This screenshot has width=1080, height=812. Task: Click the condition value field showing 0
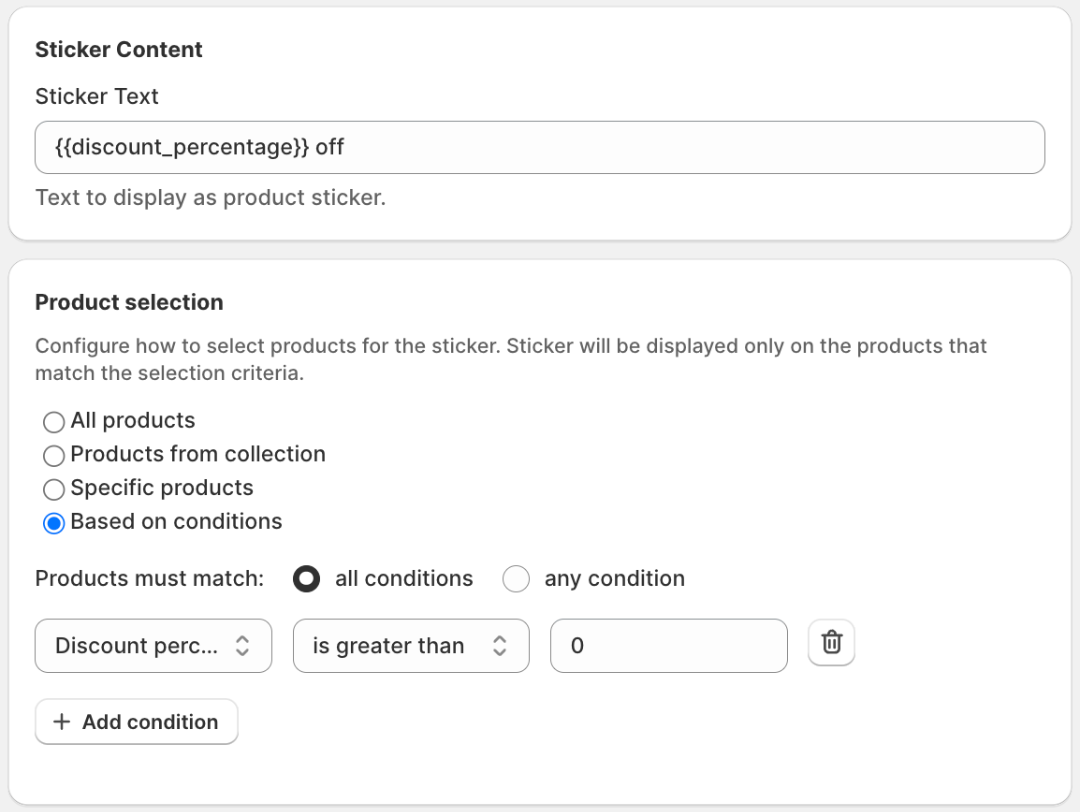point(668,646)
